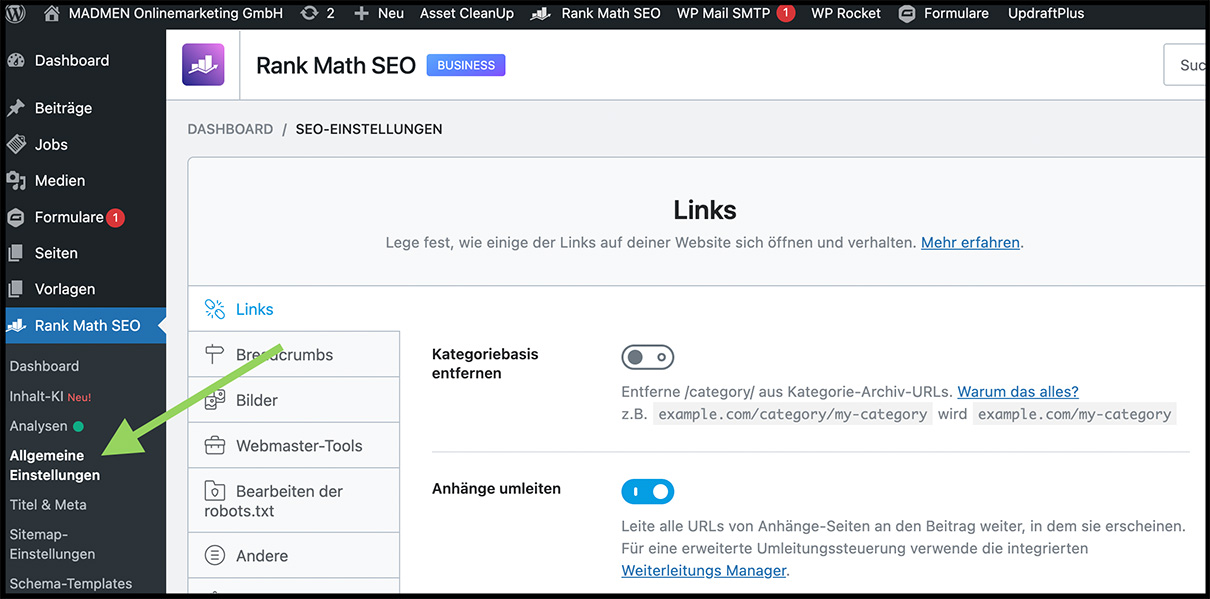Open Rank Math SEO in the admin bar
1210x599 pixels.
[611, 14]
